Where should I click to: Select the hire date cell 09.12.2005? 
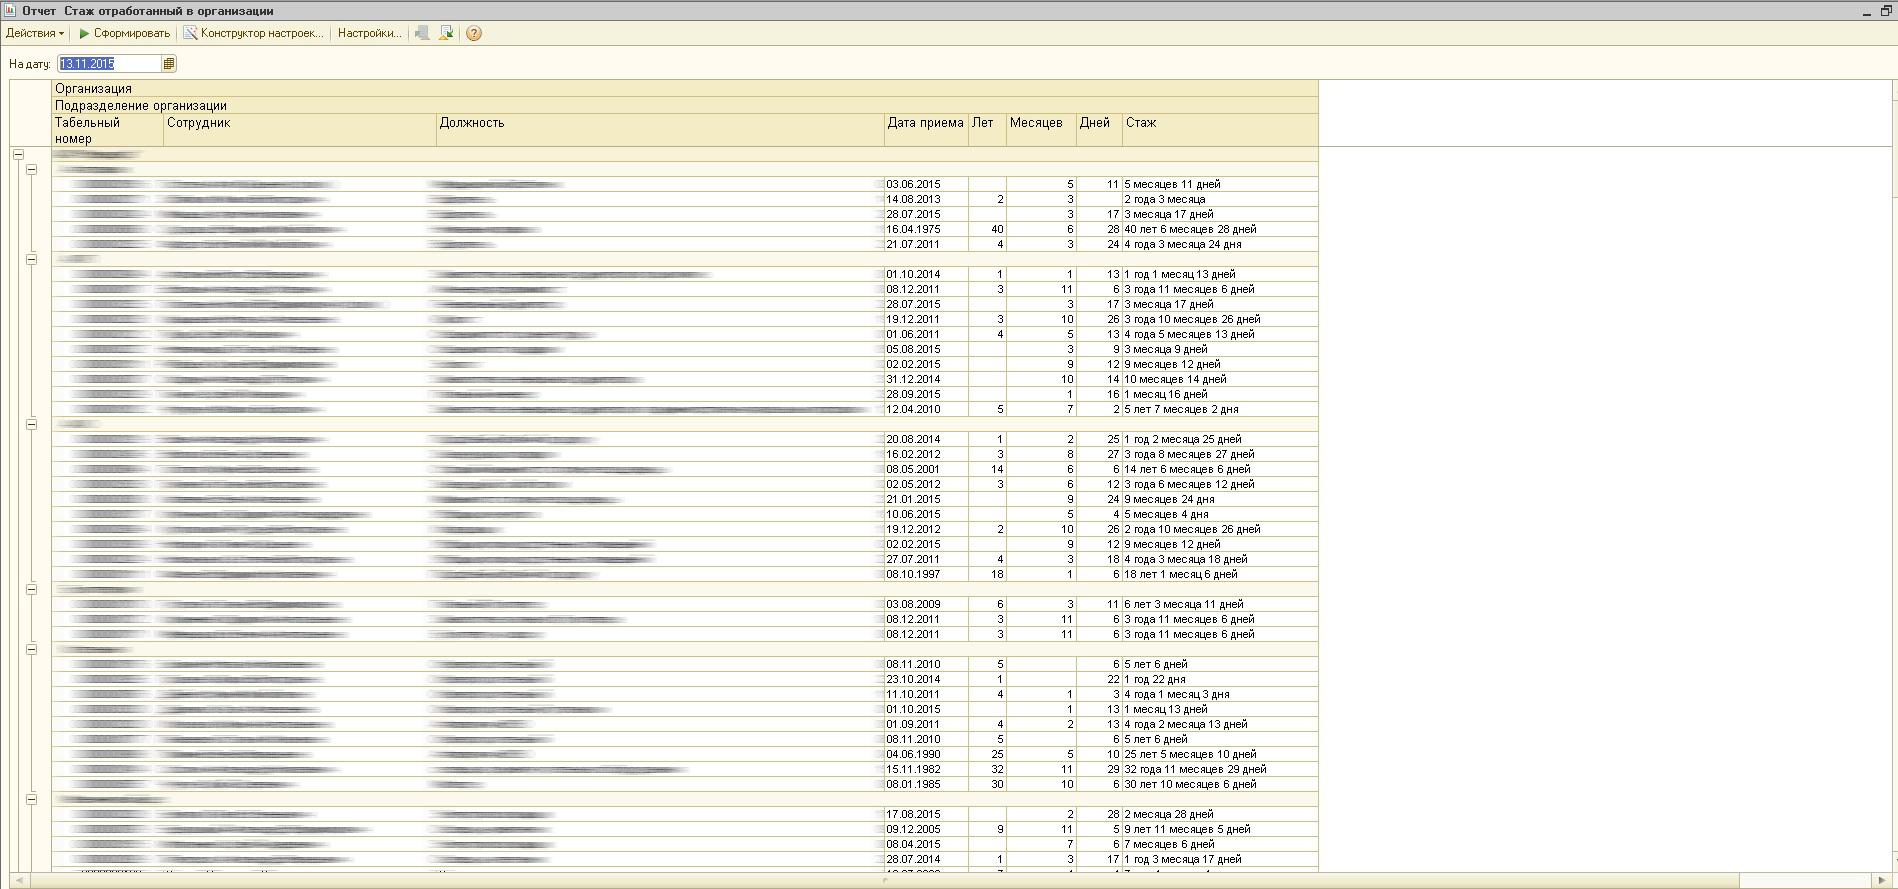[x=926, y=830]
